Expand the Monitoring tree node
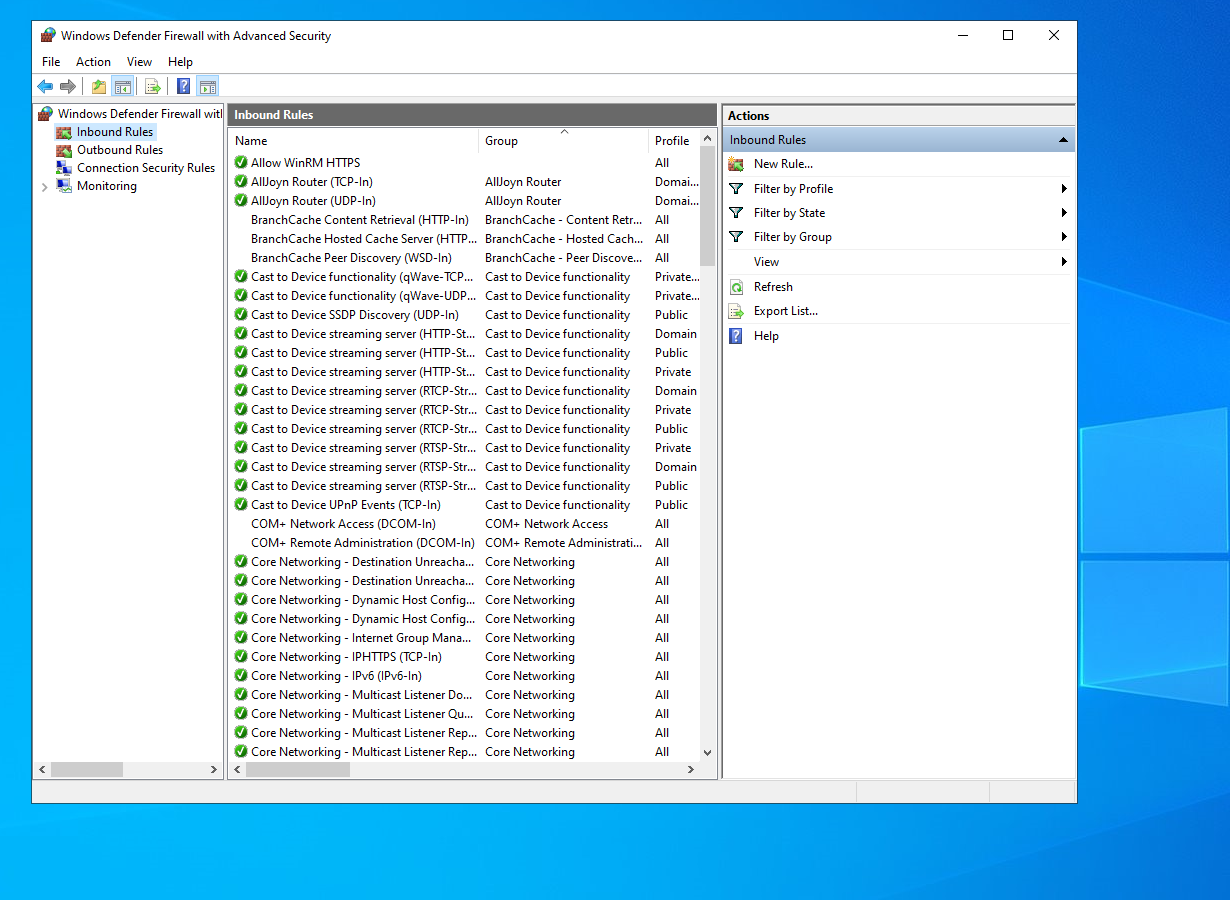This screenshot has height=900, width=1230. (44, 187)
